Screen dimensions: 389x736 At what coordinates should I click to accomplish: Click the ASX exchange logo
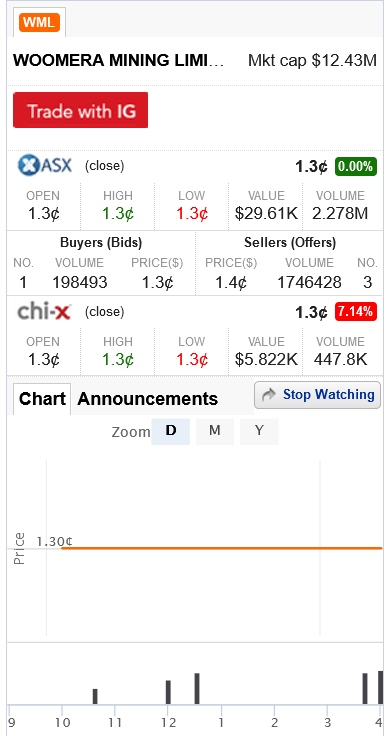click(x=45, y=166)
